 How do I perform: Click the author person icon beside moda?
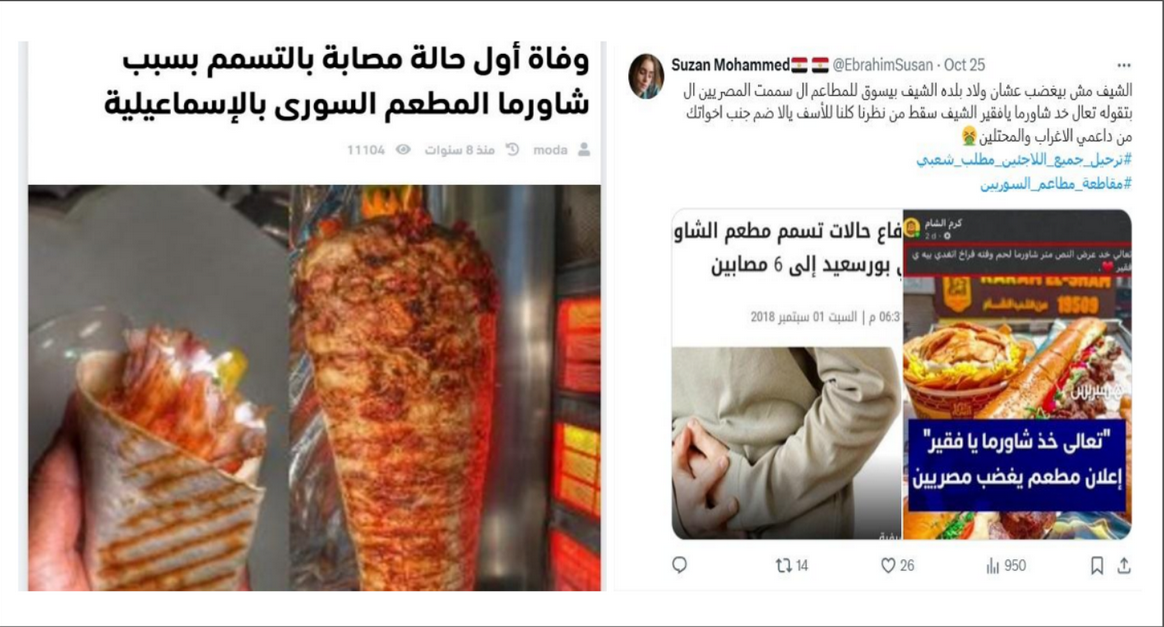584,150
